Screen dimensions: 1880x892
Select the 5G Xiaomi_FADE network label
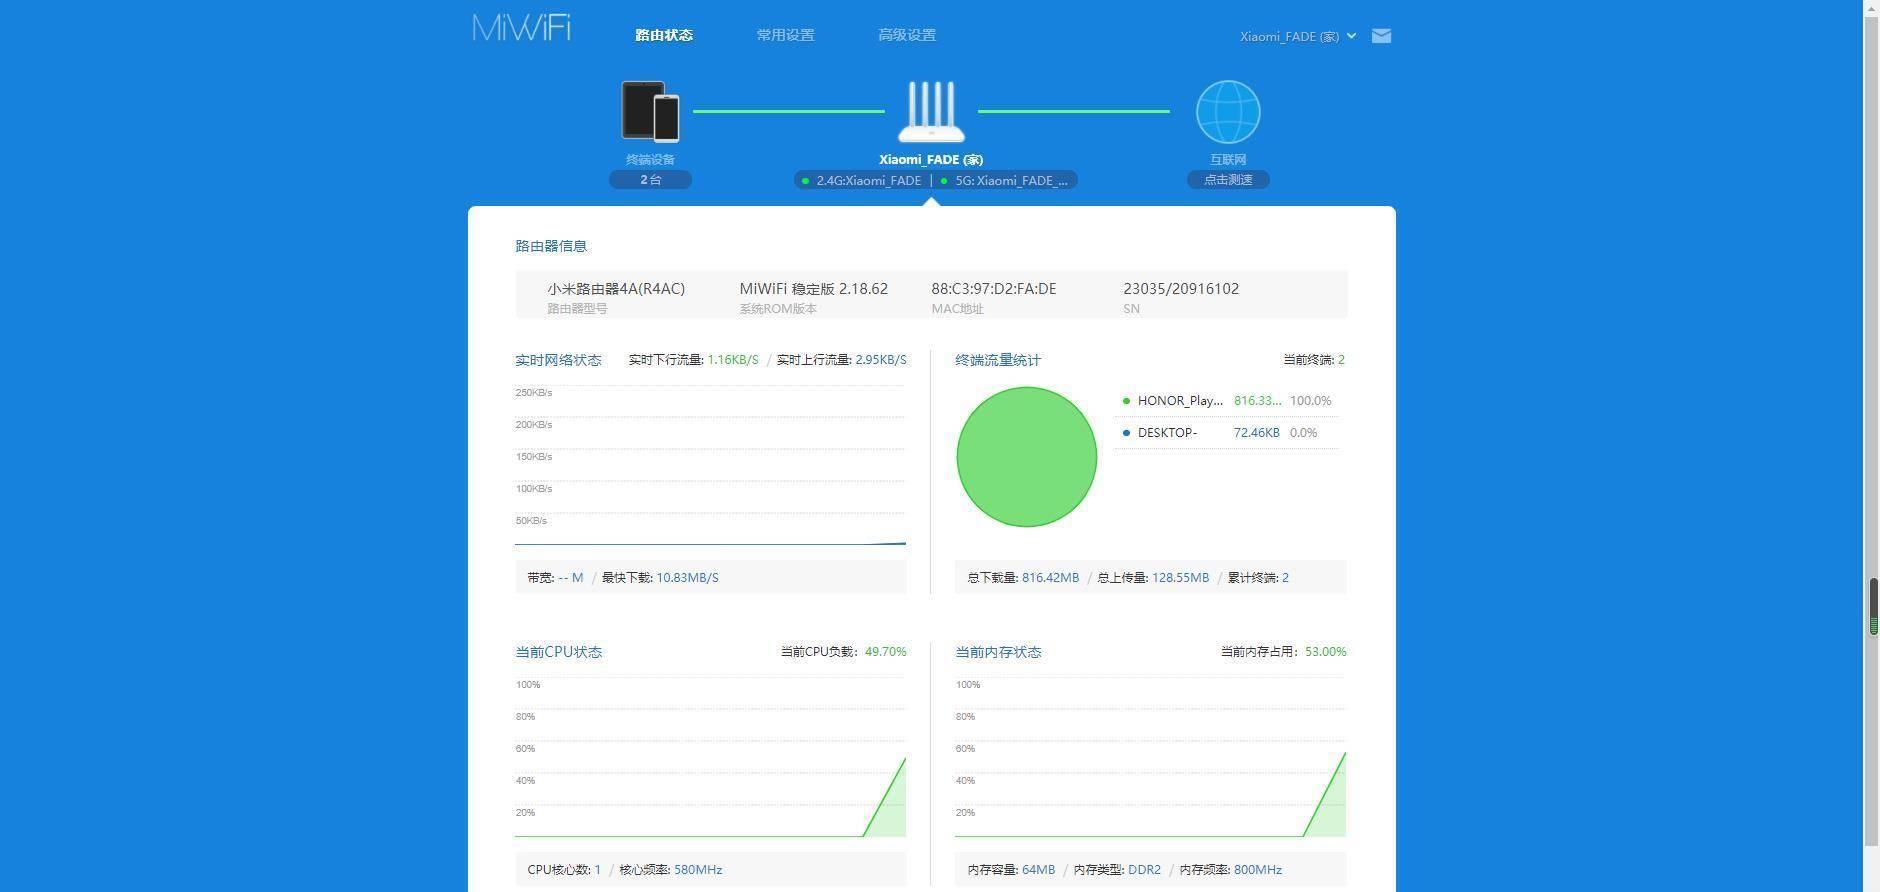click(1011, 181)
